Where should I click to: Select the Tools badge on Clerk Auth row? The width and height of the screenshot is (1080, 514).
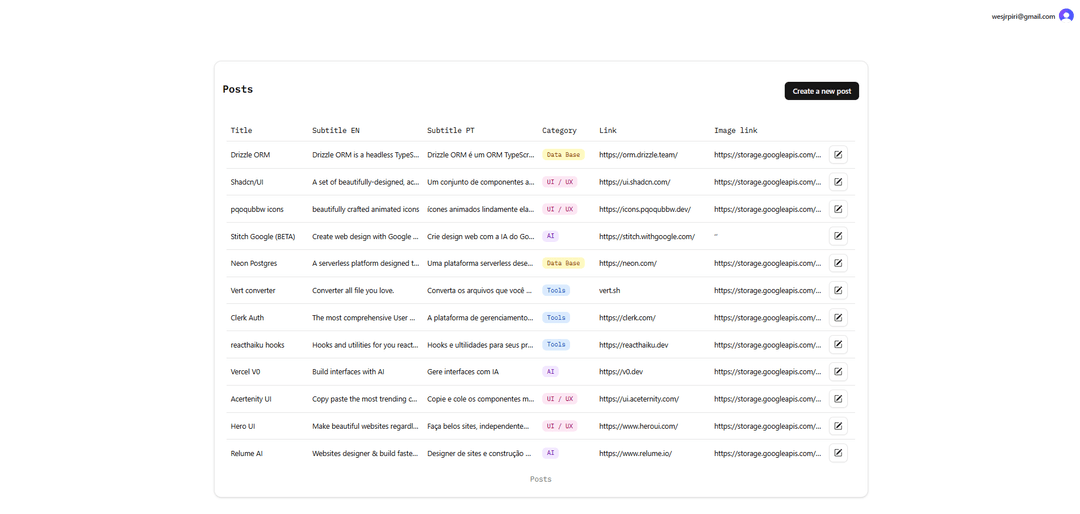tap(556, 317)
